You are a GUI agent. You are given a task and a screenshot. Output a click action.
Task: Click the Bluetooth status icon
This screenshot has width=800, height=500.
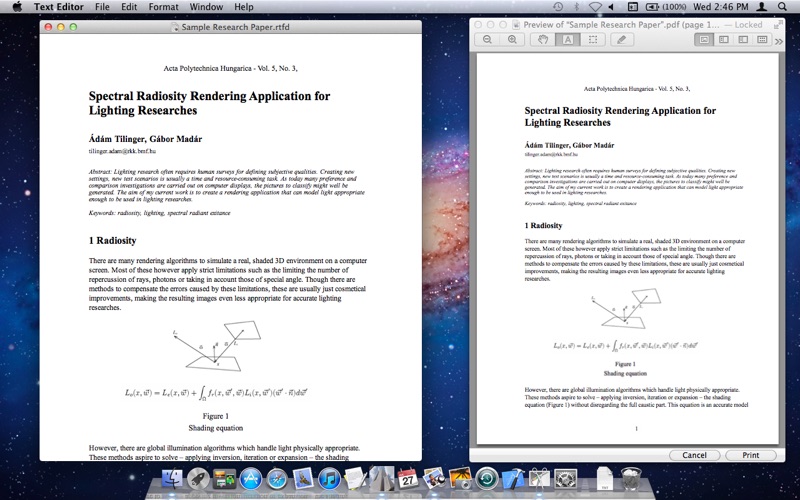point(577,7)
